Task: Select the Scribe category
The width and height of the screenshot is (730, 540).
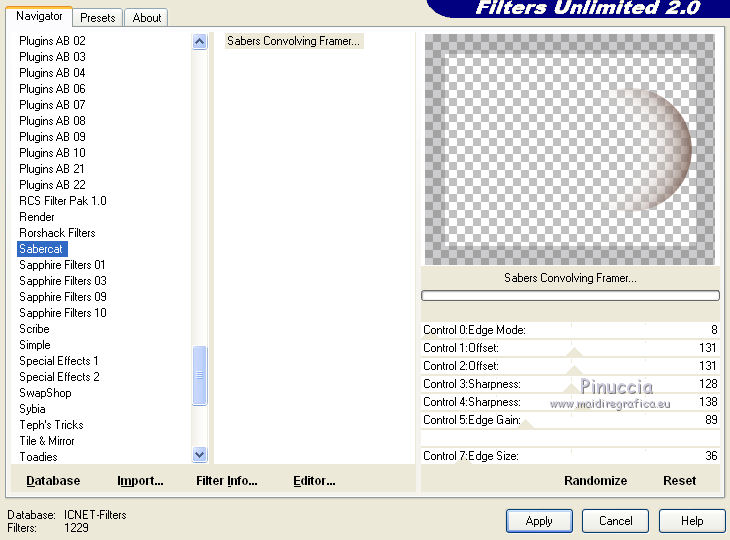Action: click(34, 329)
